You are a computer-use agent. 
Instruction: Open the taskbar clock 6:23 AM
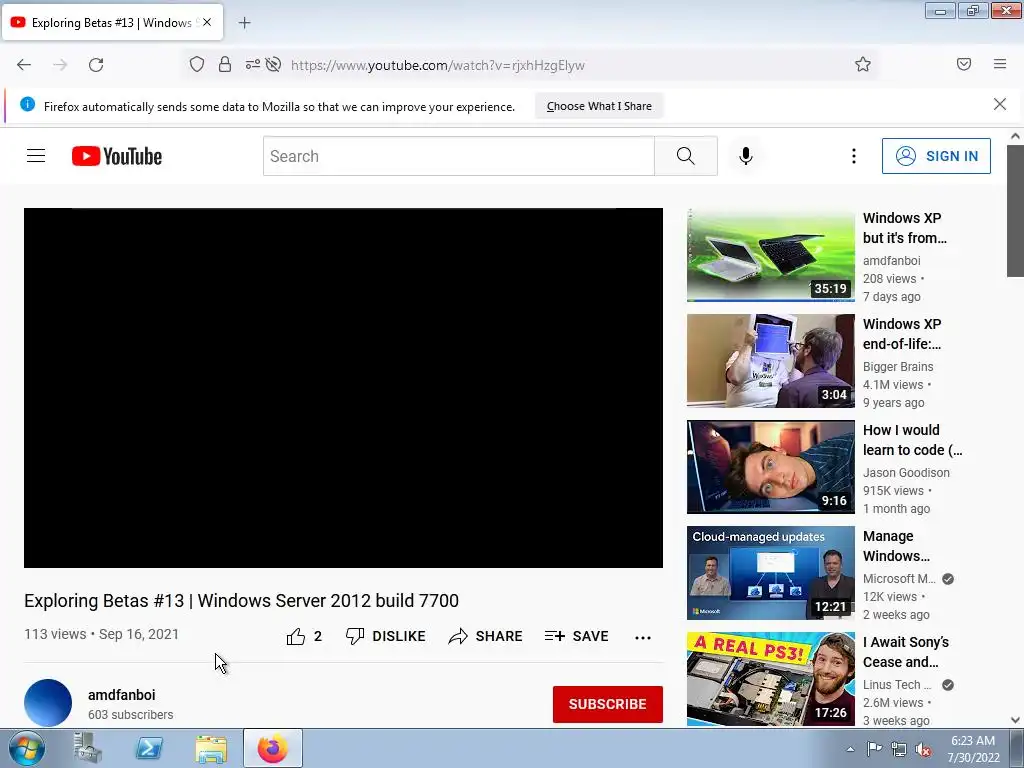pos(973,749)
